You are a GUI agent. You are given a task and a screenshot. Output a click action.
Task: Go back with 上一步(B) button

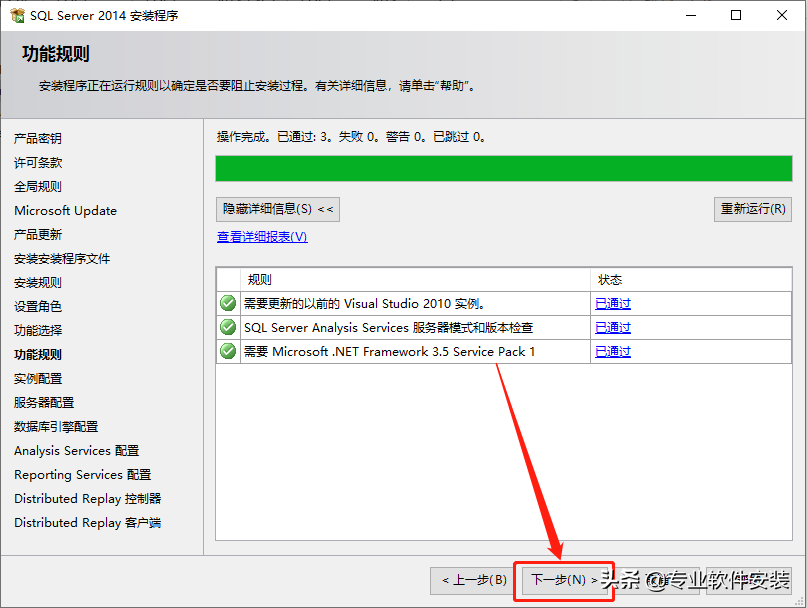tap(474, 580)
